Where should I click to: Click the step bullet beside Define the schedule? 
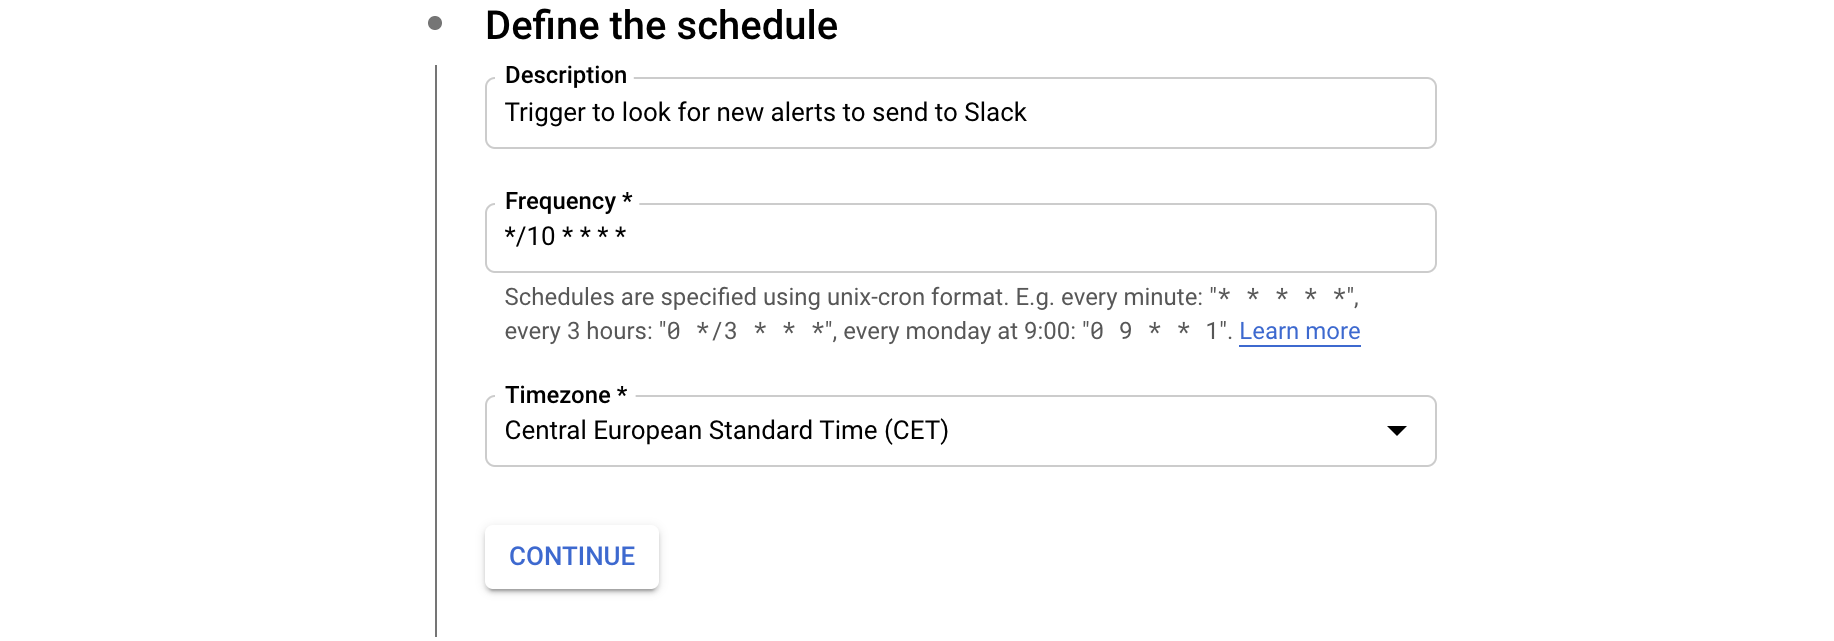pyautogui.click(x=435, y=23)
